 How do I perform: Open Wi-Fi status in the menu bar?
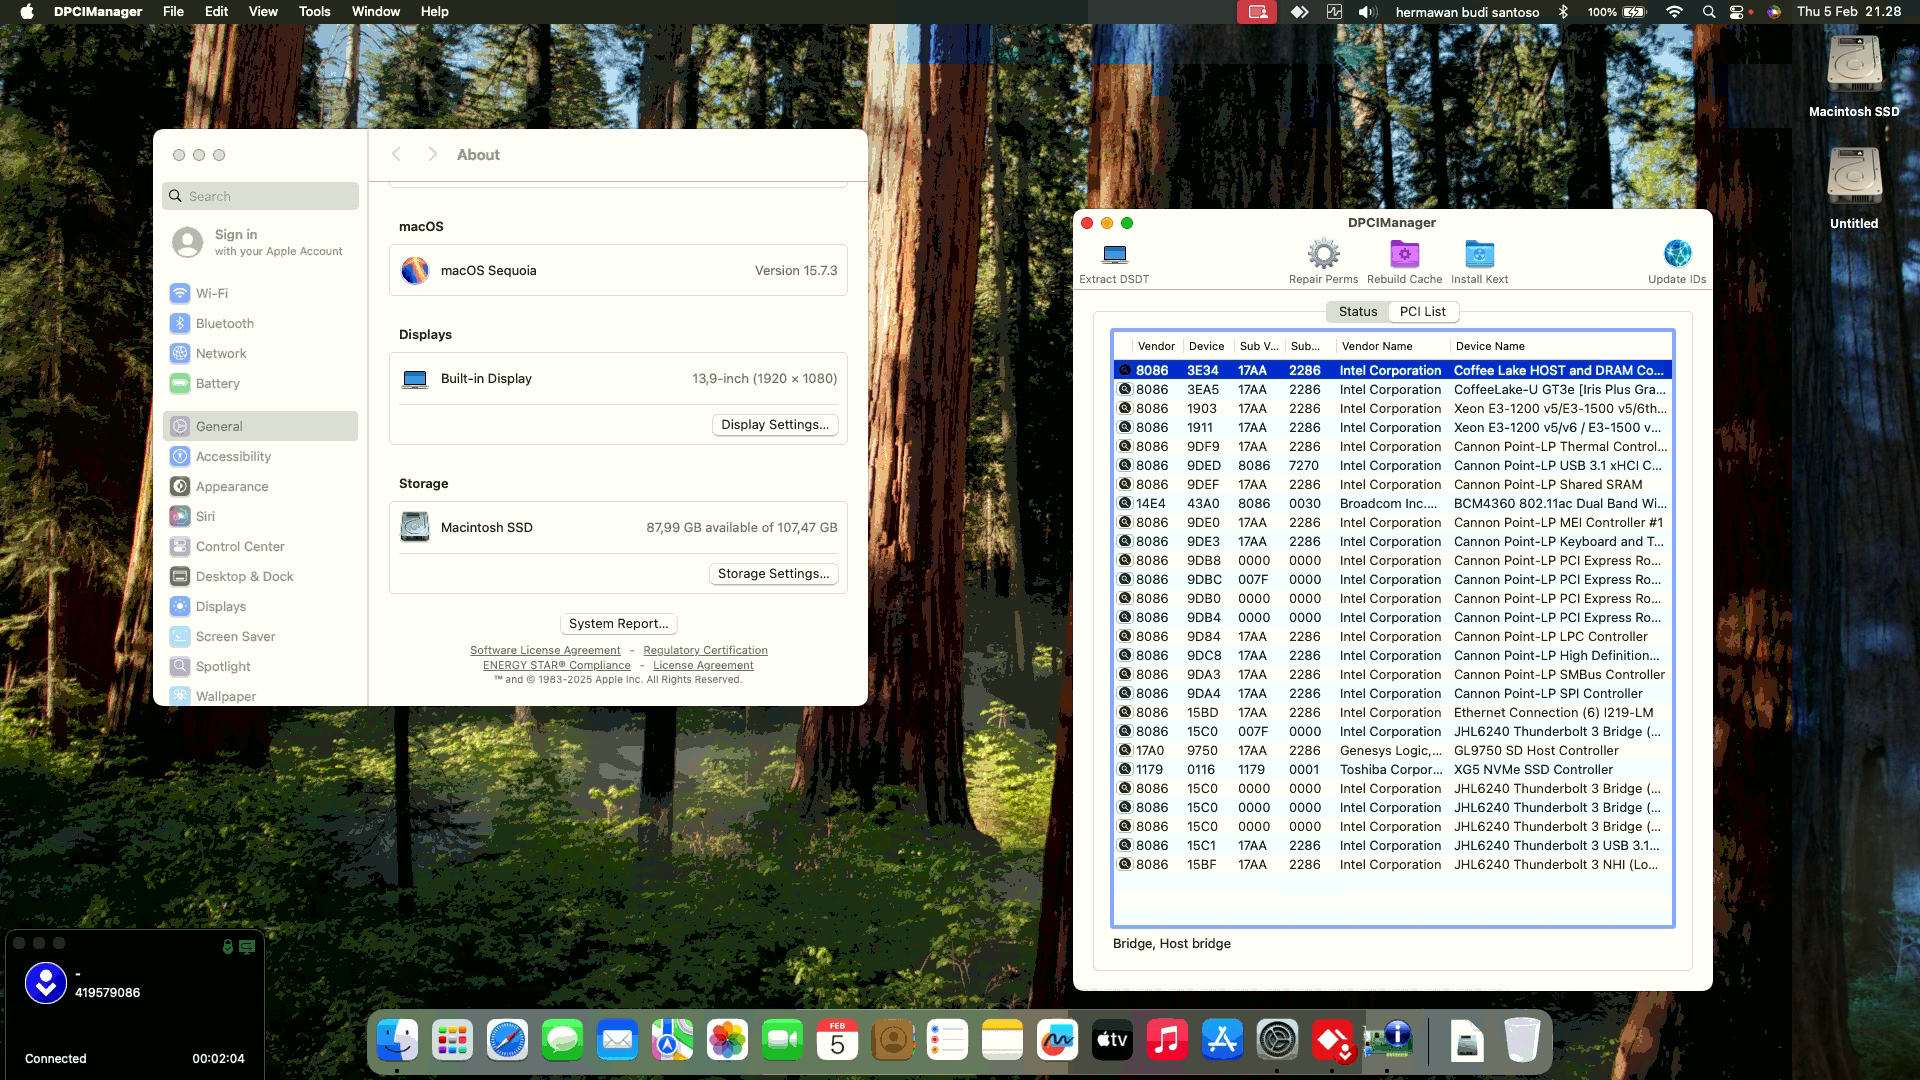pyautogui.click(x=1674, y=12)
